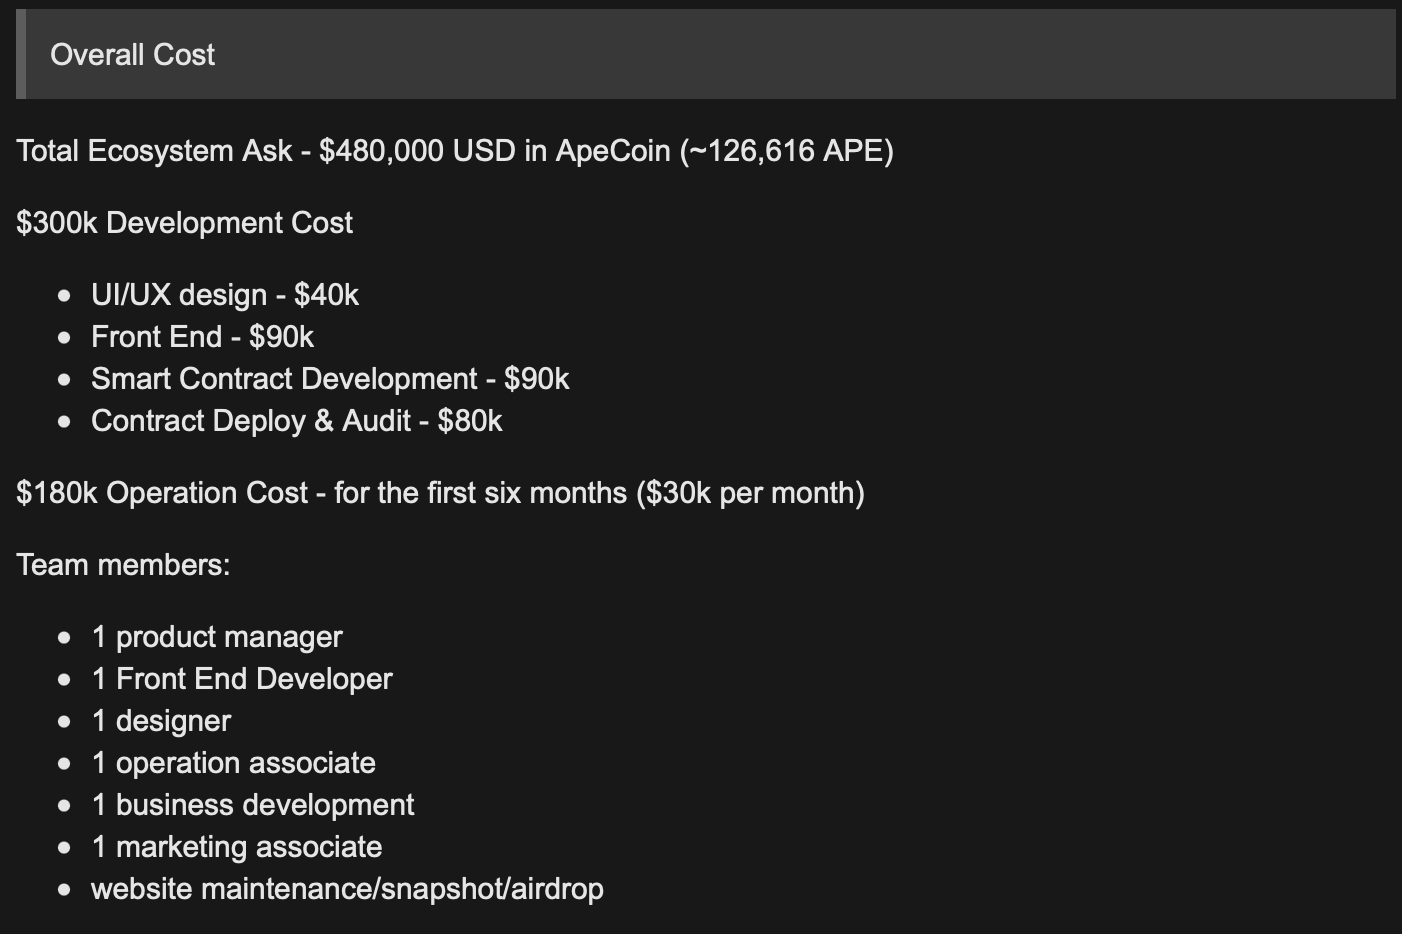Click the $30k per month text

pyautogui.click(x=751, y=493)
